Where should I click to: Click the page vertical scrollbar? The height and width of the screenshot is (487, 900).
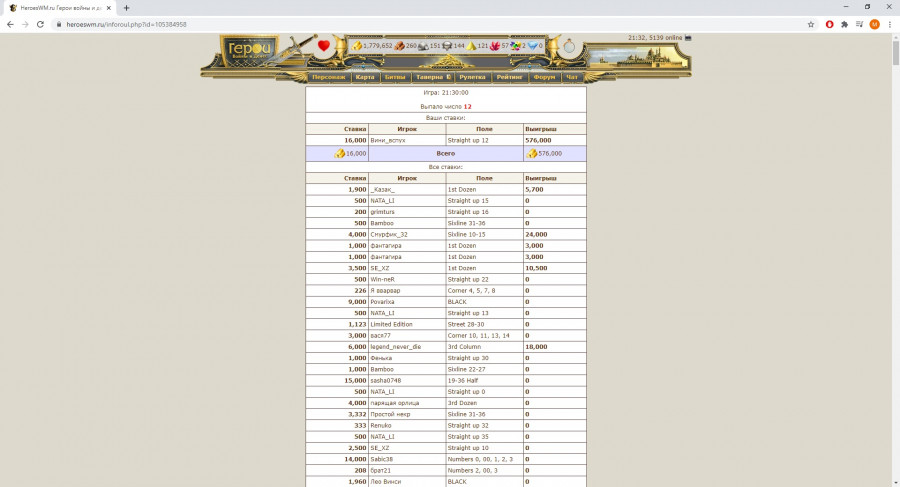coord(894,200)
